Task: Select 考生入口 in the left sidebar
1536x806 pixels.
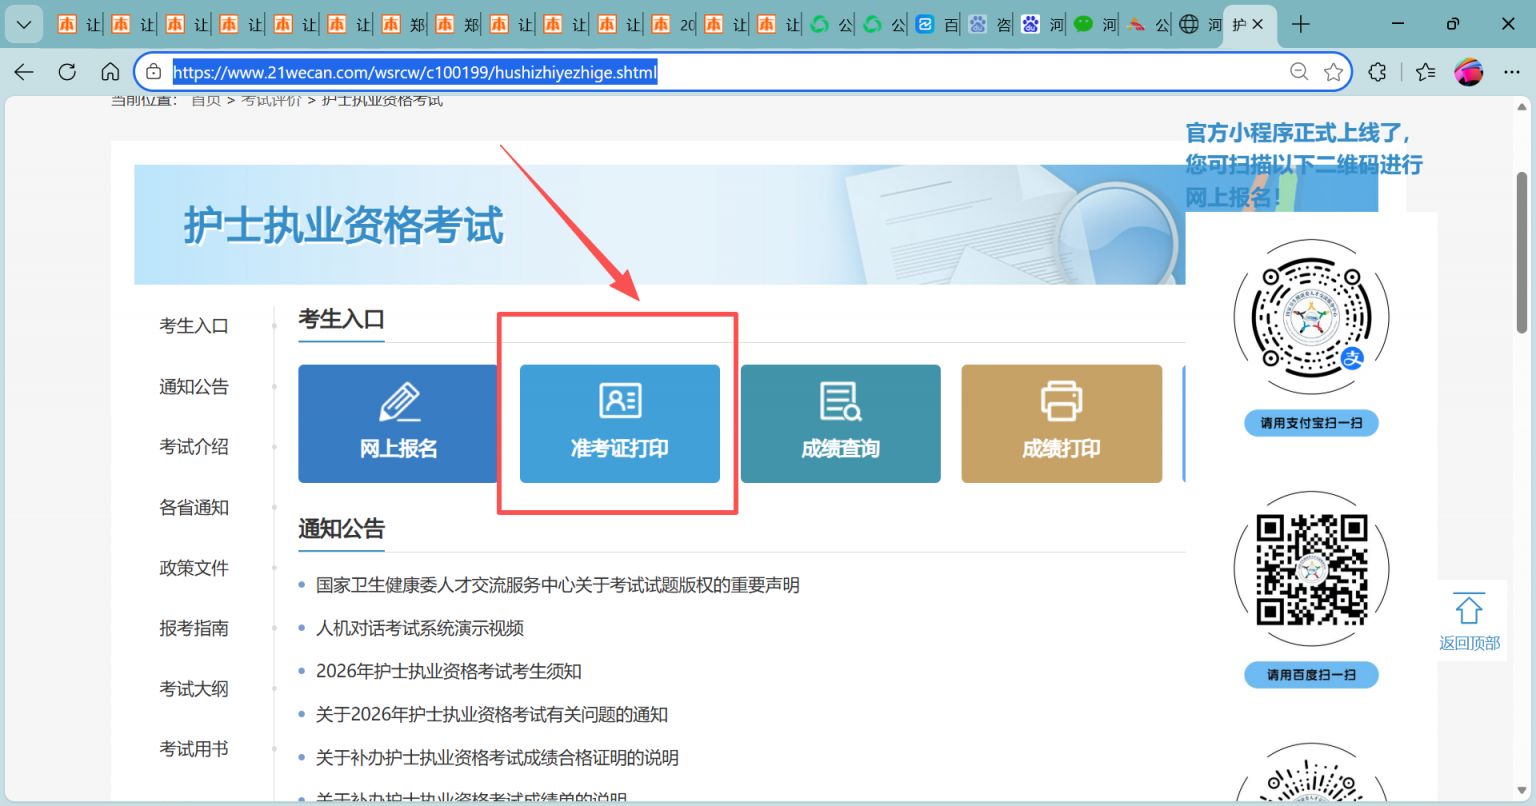Action: click(x=194, y=326)
